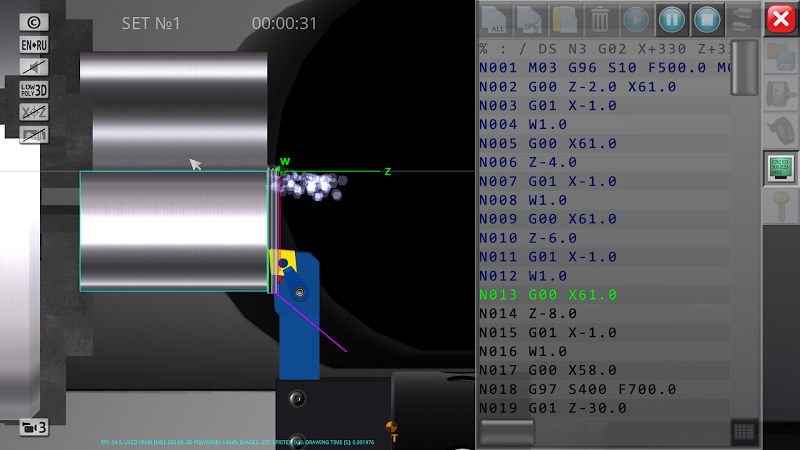Image resolution: width=800 pixels, height=450 pixels.
Task: Select line N004 W1.0
Action: (605, 124)
